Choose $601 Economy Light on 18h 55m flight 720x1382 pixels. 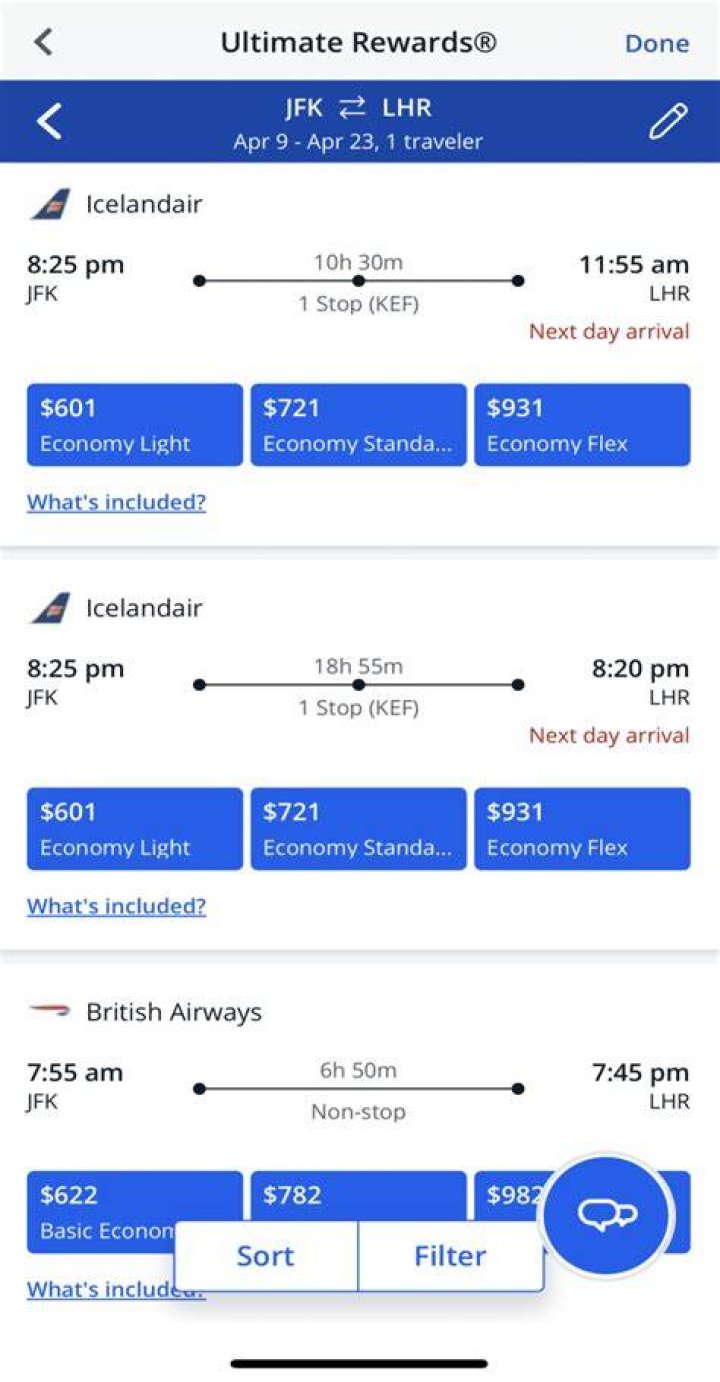click(x=135, y=829)
